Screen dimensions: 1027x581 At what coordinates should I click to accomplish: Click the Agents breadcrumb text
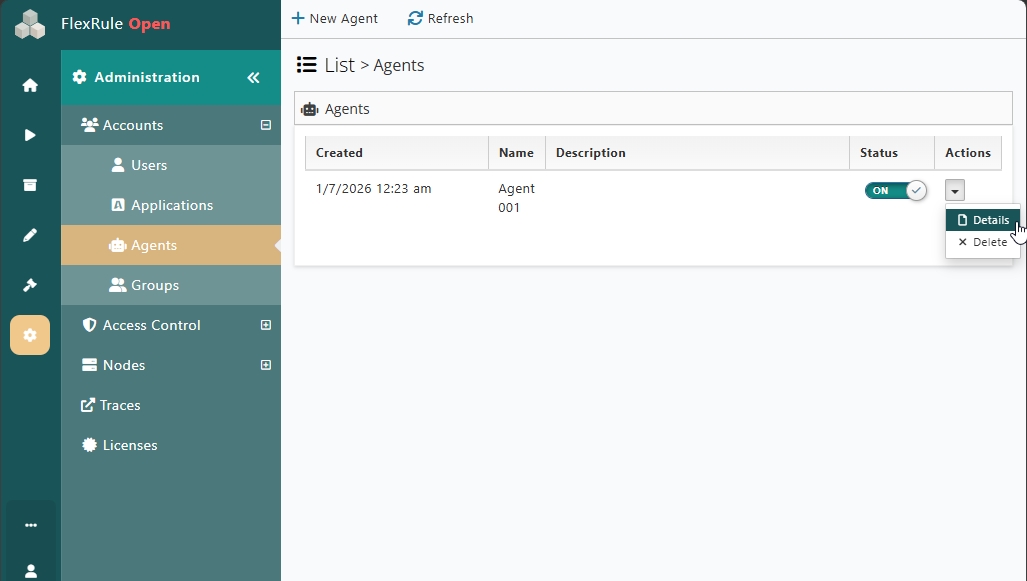pyautogui.click(x=399, y=65)
